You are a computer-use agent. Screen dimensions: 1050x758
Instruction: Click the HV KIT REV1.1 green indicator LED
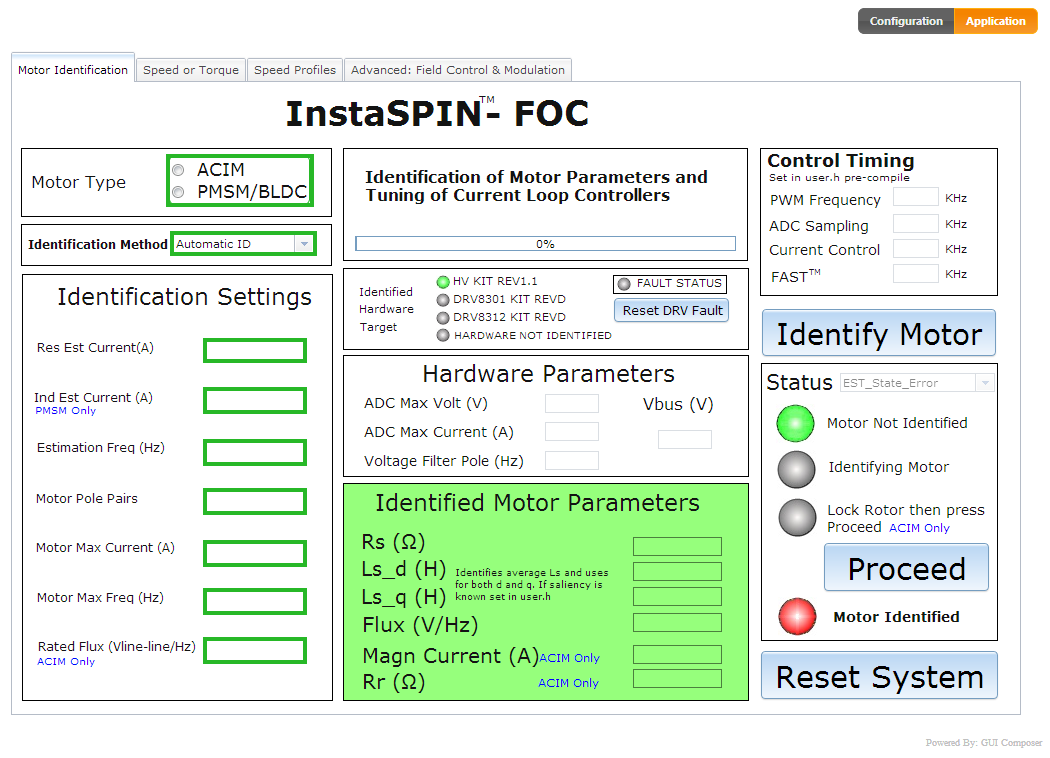(x=443, y=282)
